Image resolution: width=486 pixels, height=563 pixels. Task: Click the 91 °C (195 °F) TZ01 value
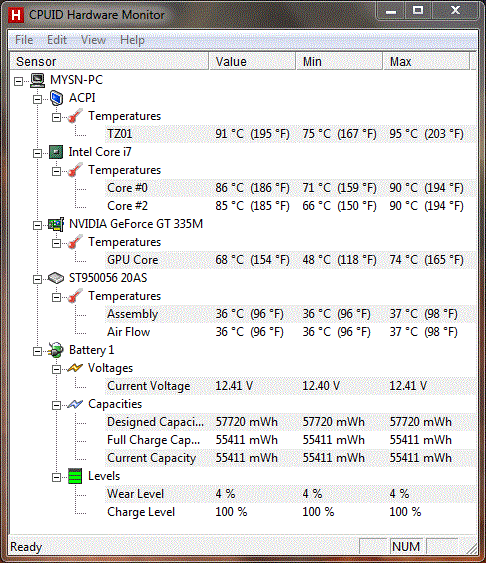[252, 134]
